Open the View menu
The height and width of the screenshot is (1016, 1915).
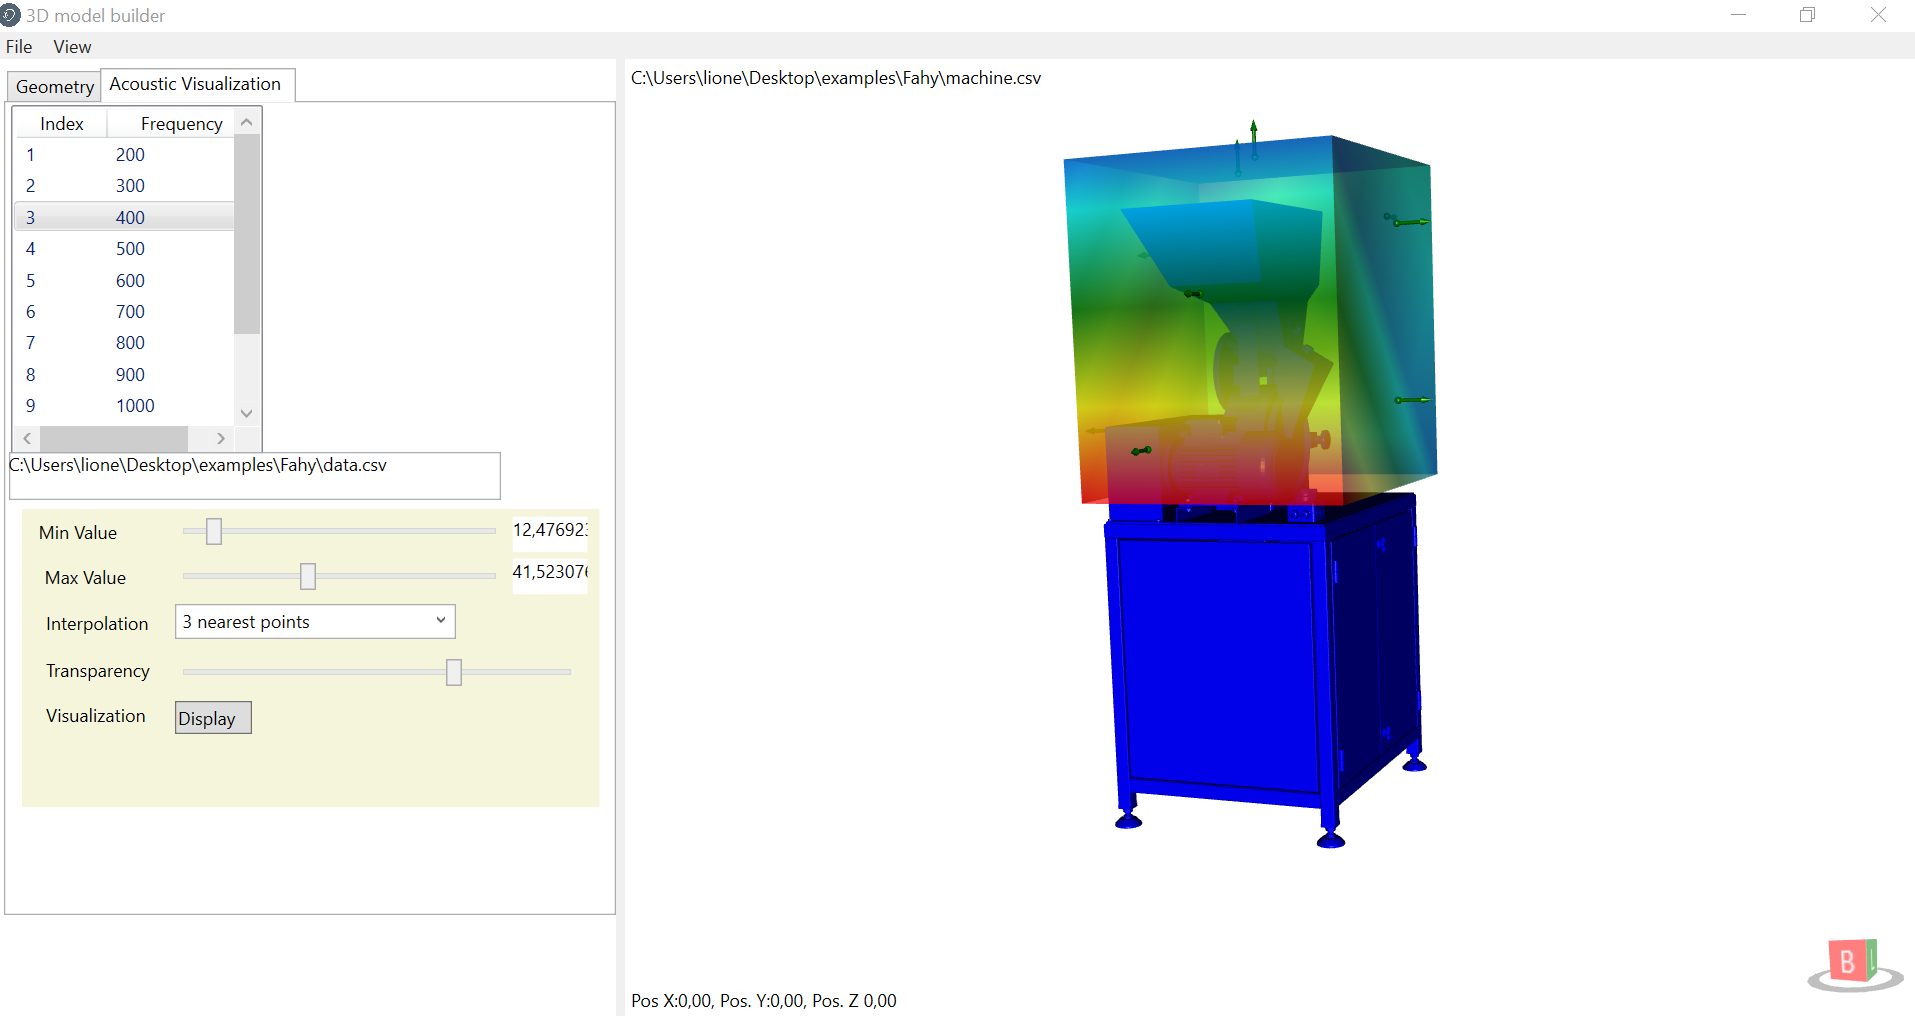(72, 47)
